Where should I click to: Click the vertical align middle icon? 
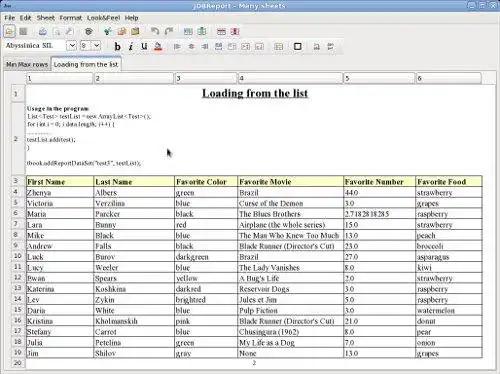tap(246, 47)
